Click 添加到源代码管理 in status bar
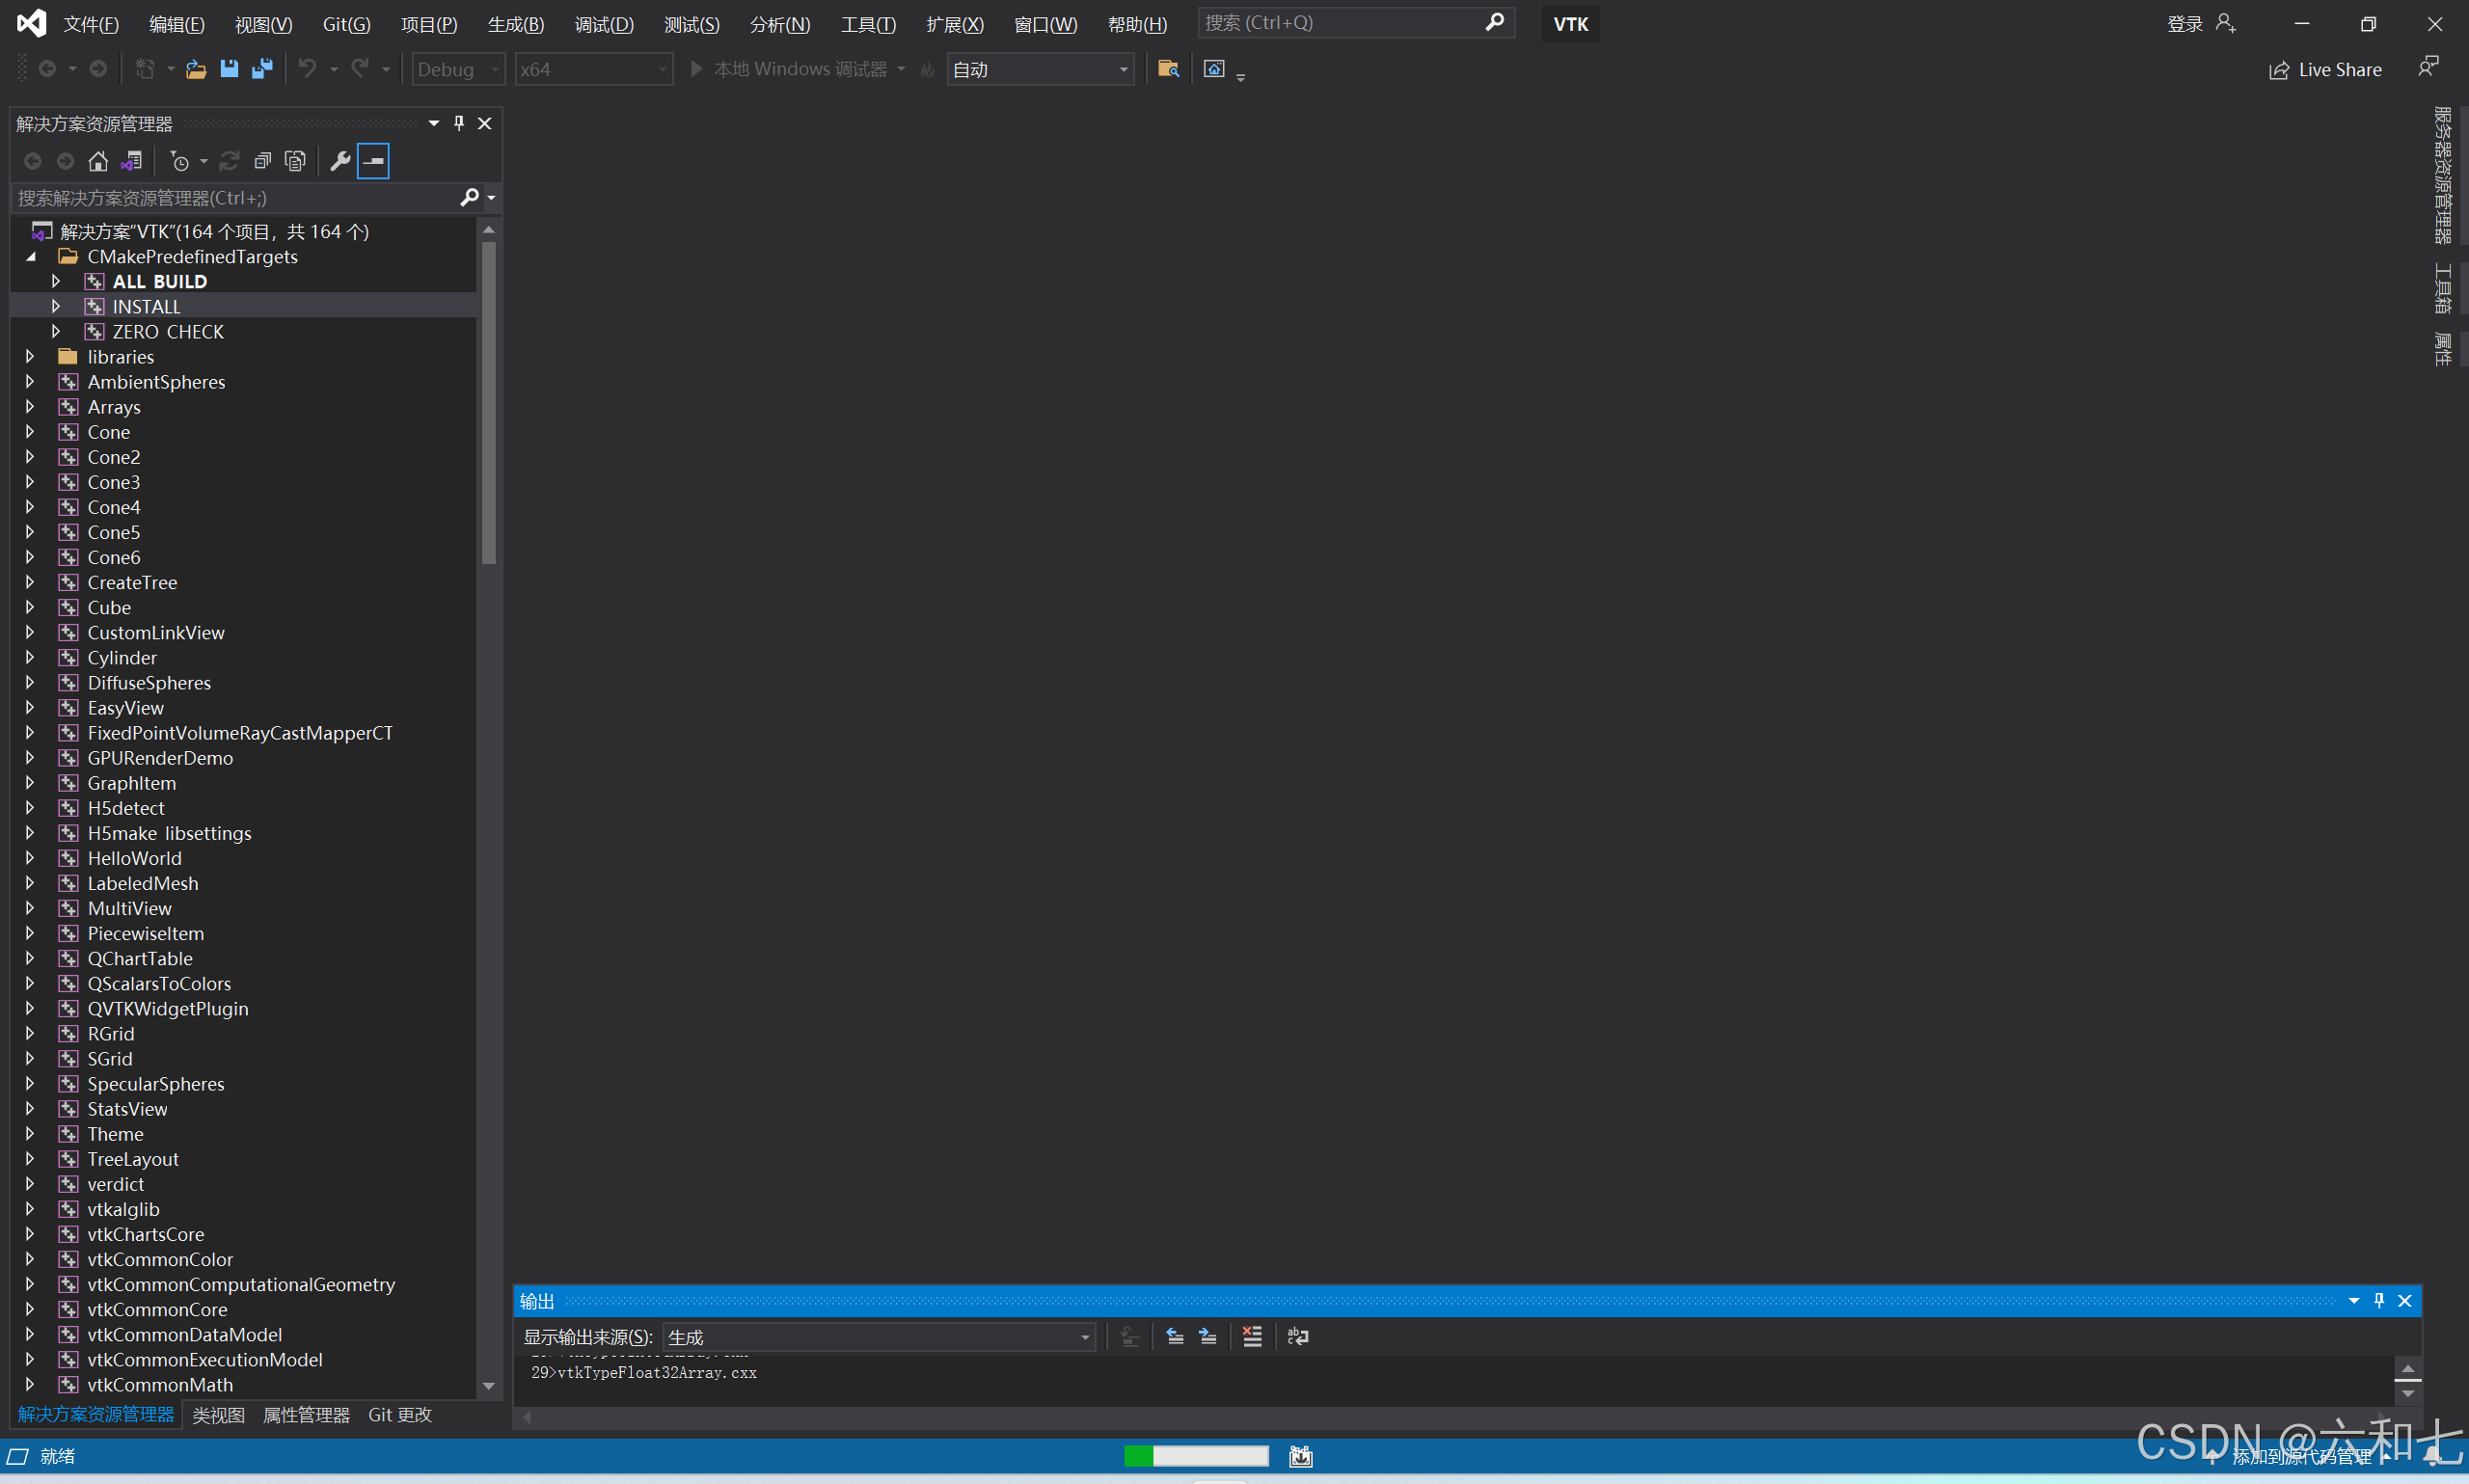Screen dimensions: 2469x1484 point(2301,1456)
